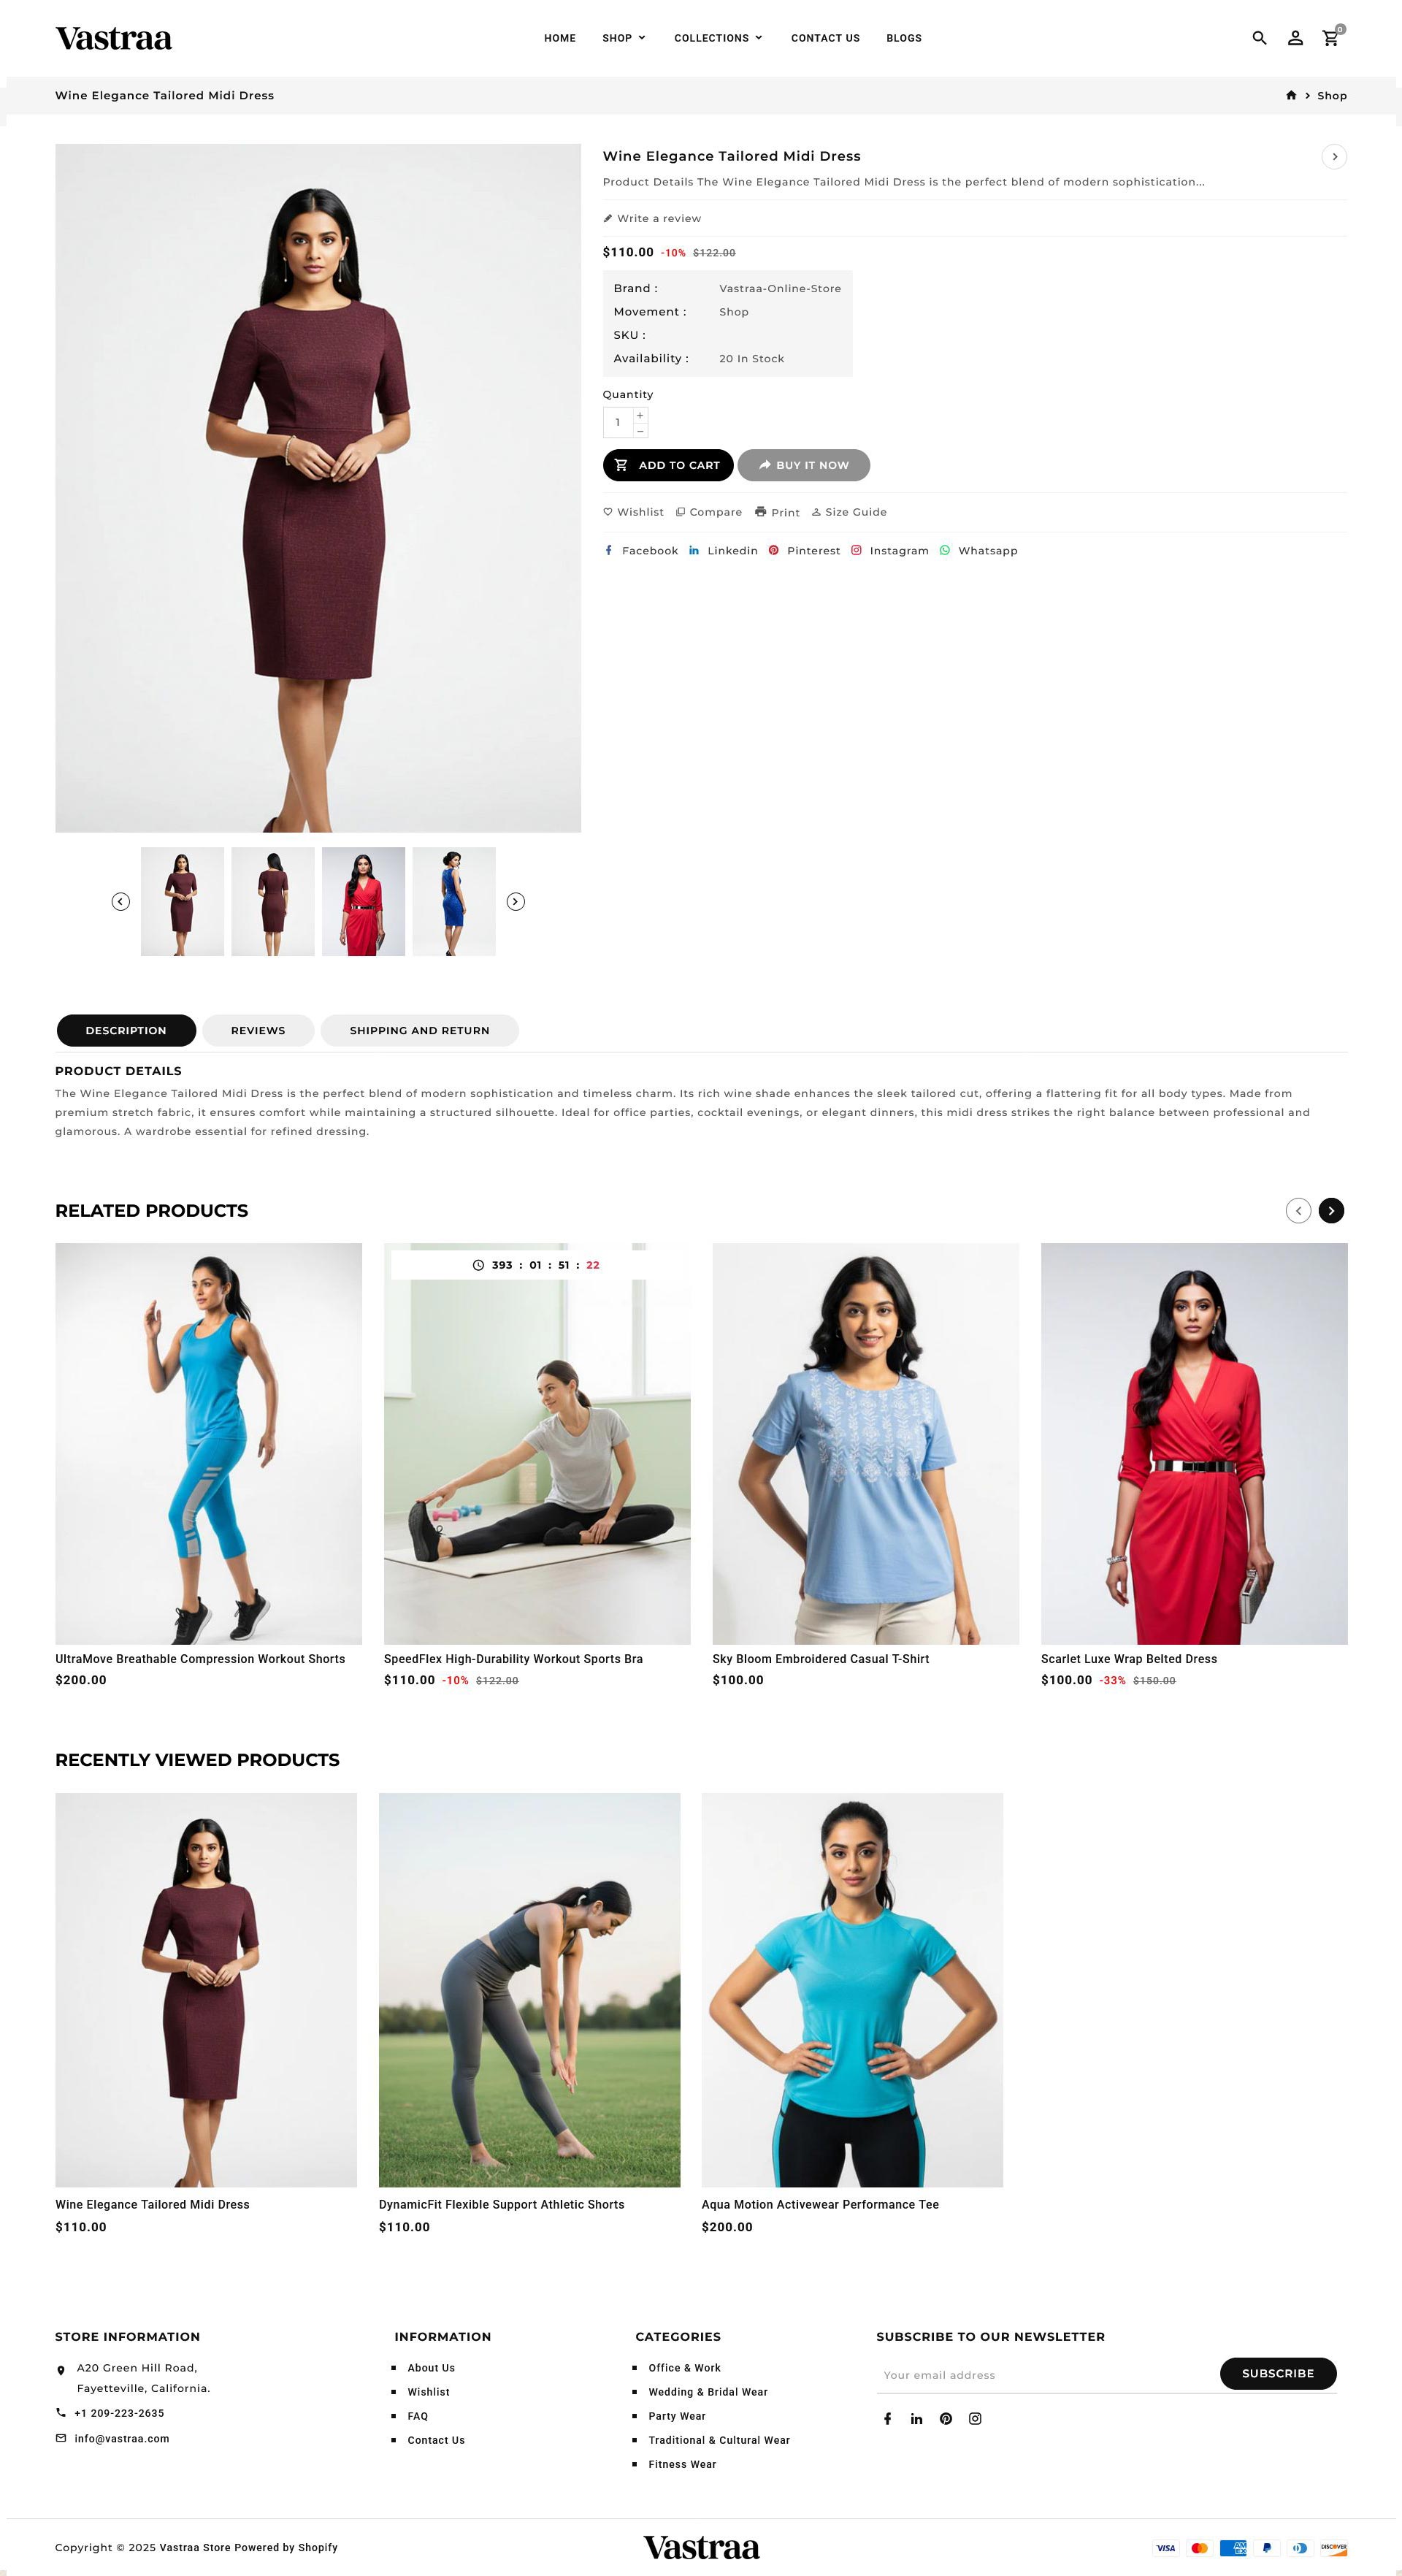Viewport: 1402px width, 2576px height.
Task: Open the search icon in header
Action: [1259, 38]
